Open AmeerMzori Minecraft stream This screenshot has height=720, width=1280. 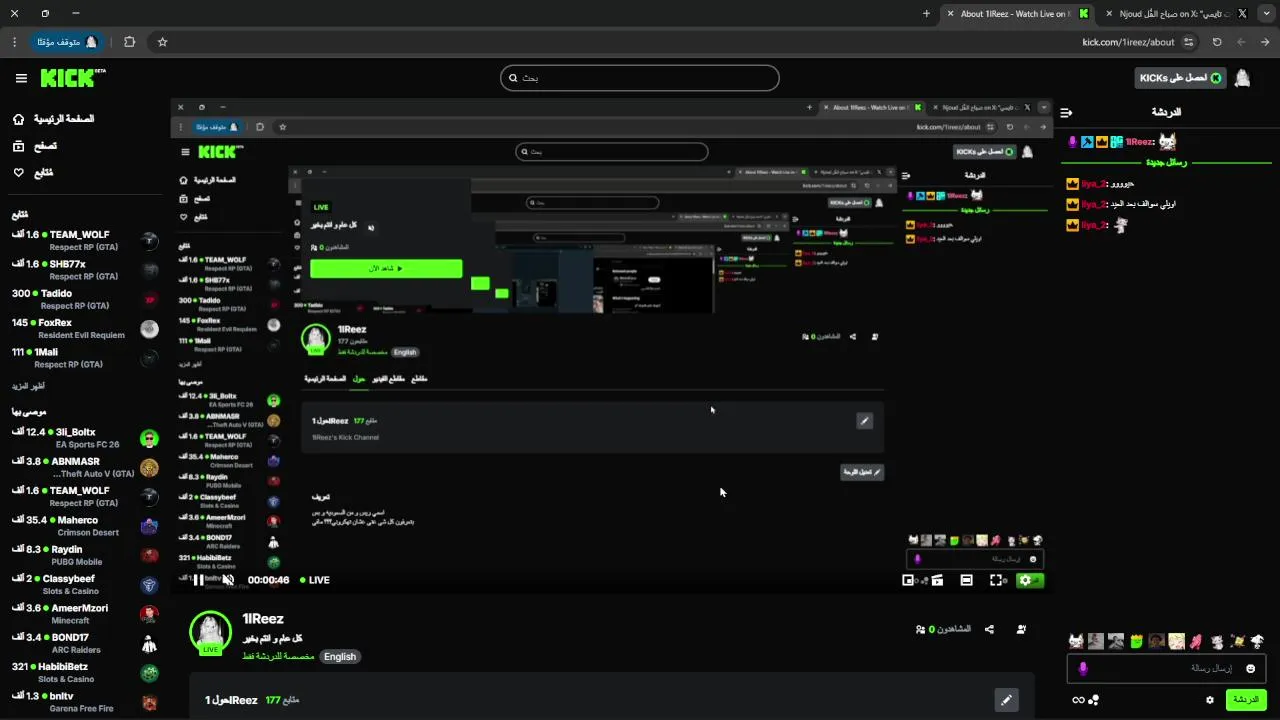(x=85, y=614)
